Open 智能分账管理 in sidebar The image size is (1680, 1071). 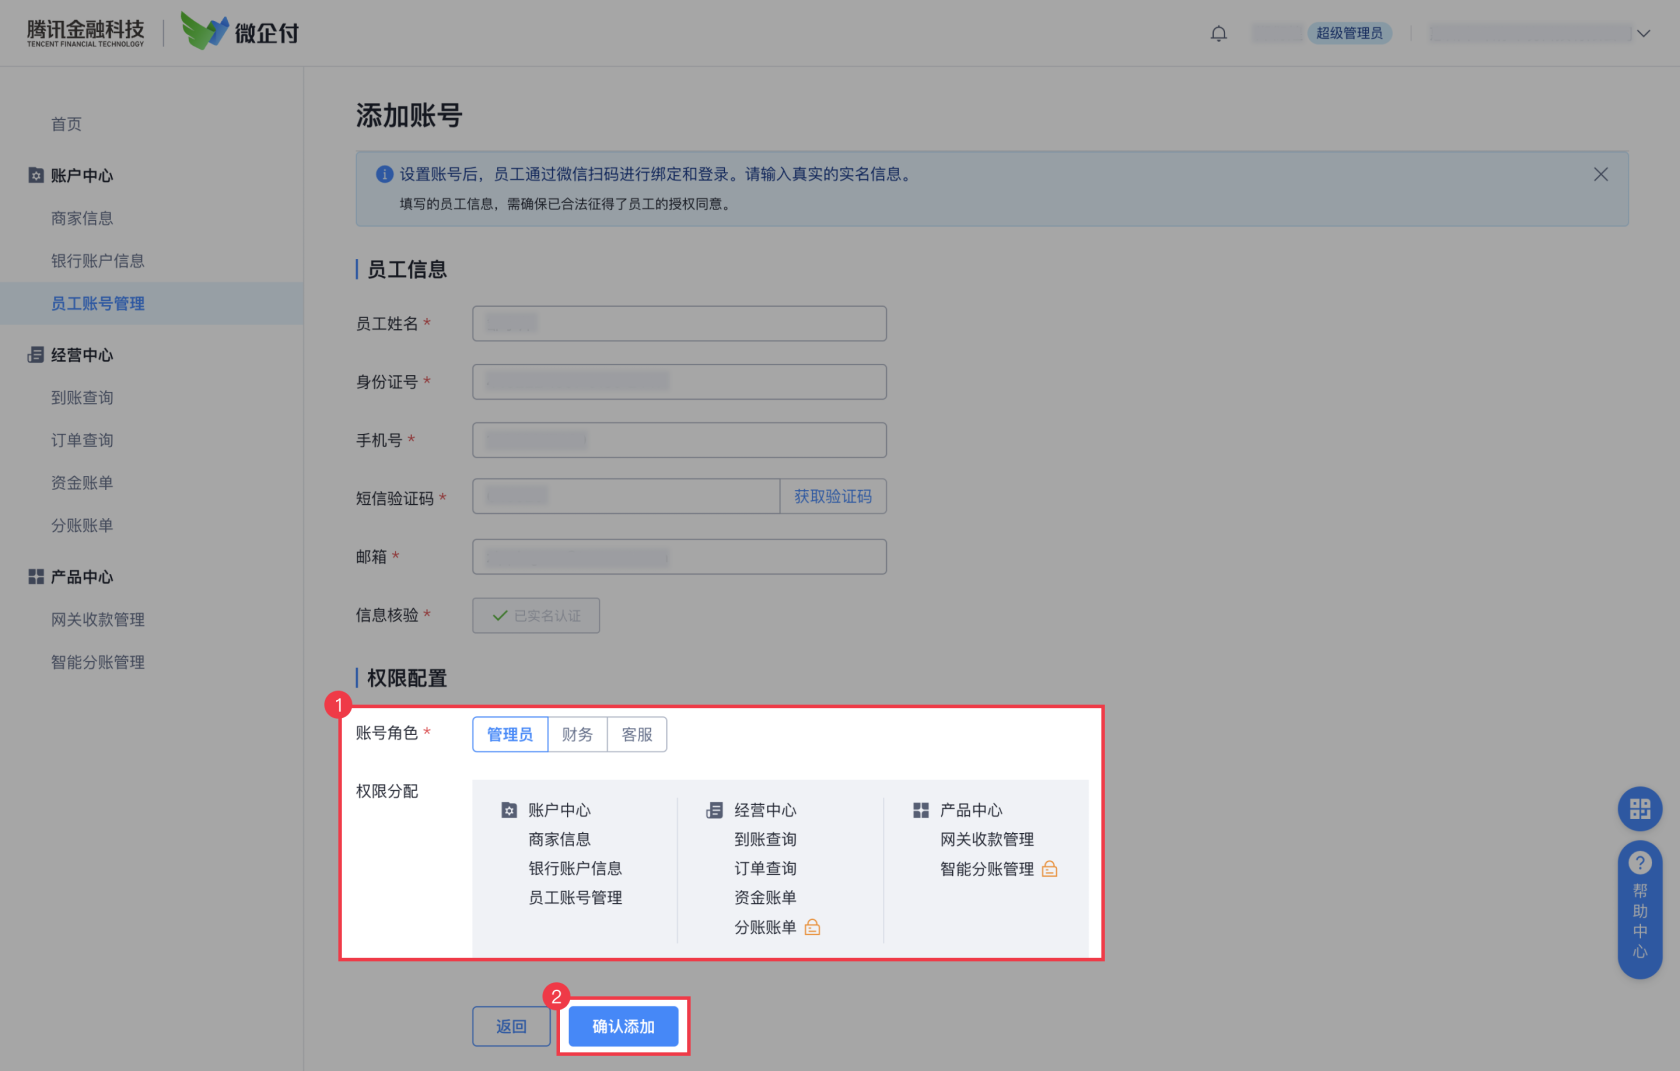pos(98,662)
